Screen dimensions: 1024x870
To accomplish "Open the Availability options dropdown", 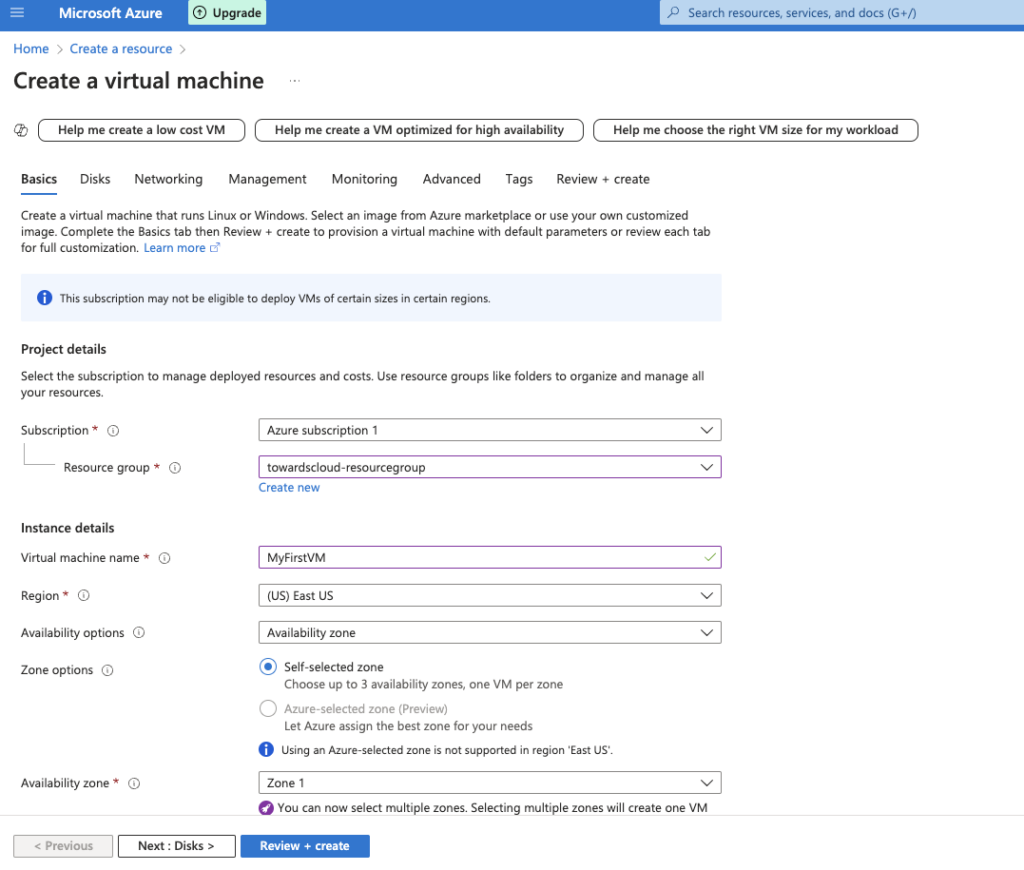I will pos(490,632).
